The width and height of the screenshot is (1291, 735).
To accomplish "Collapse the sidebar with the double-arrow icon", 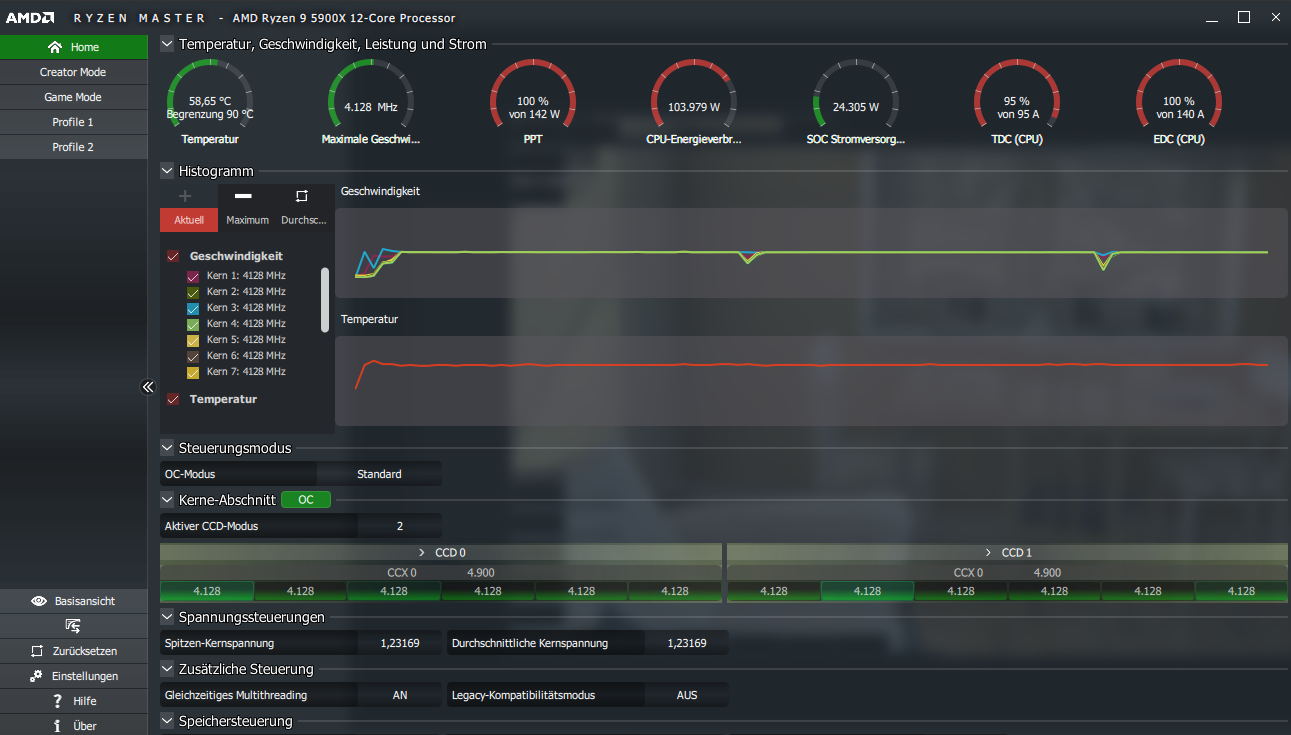I will [x=147, y=387].
